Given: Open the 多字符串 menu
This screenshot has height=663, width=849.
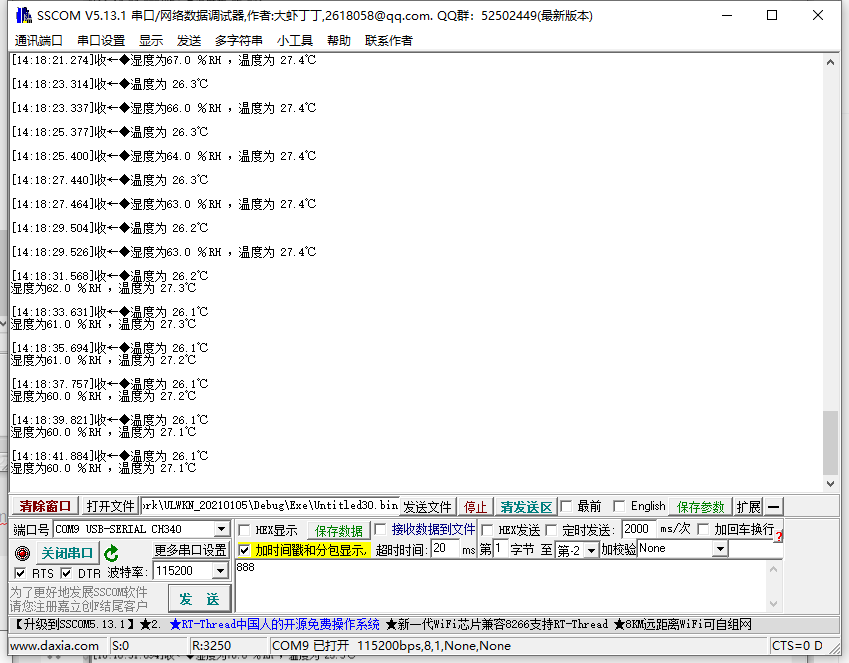Looking at the screenshot, I should point(239,41).
